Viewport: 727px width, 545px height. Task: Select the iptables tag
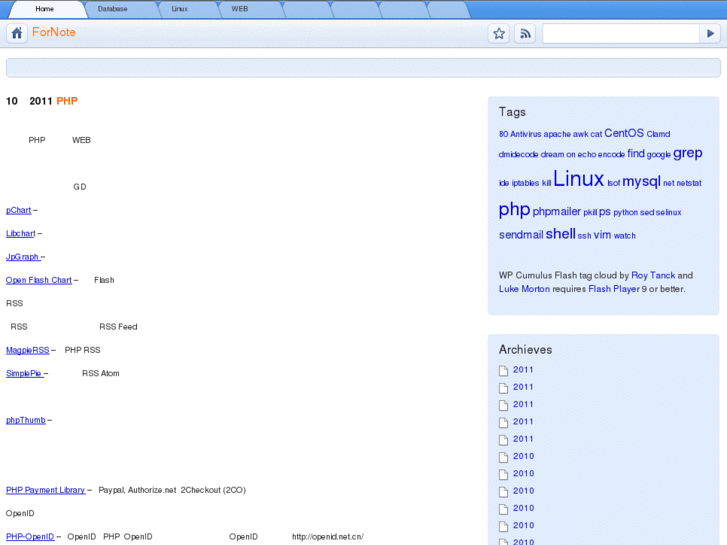click(525, 183)
